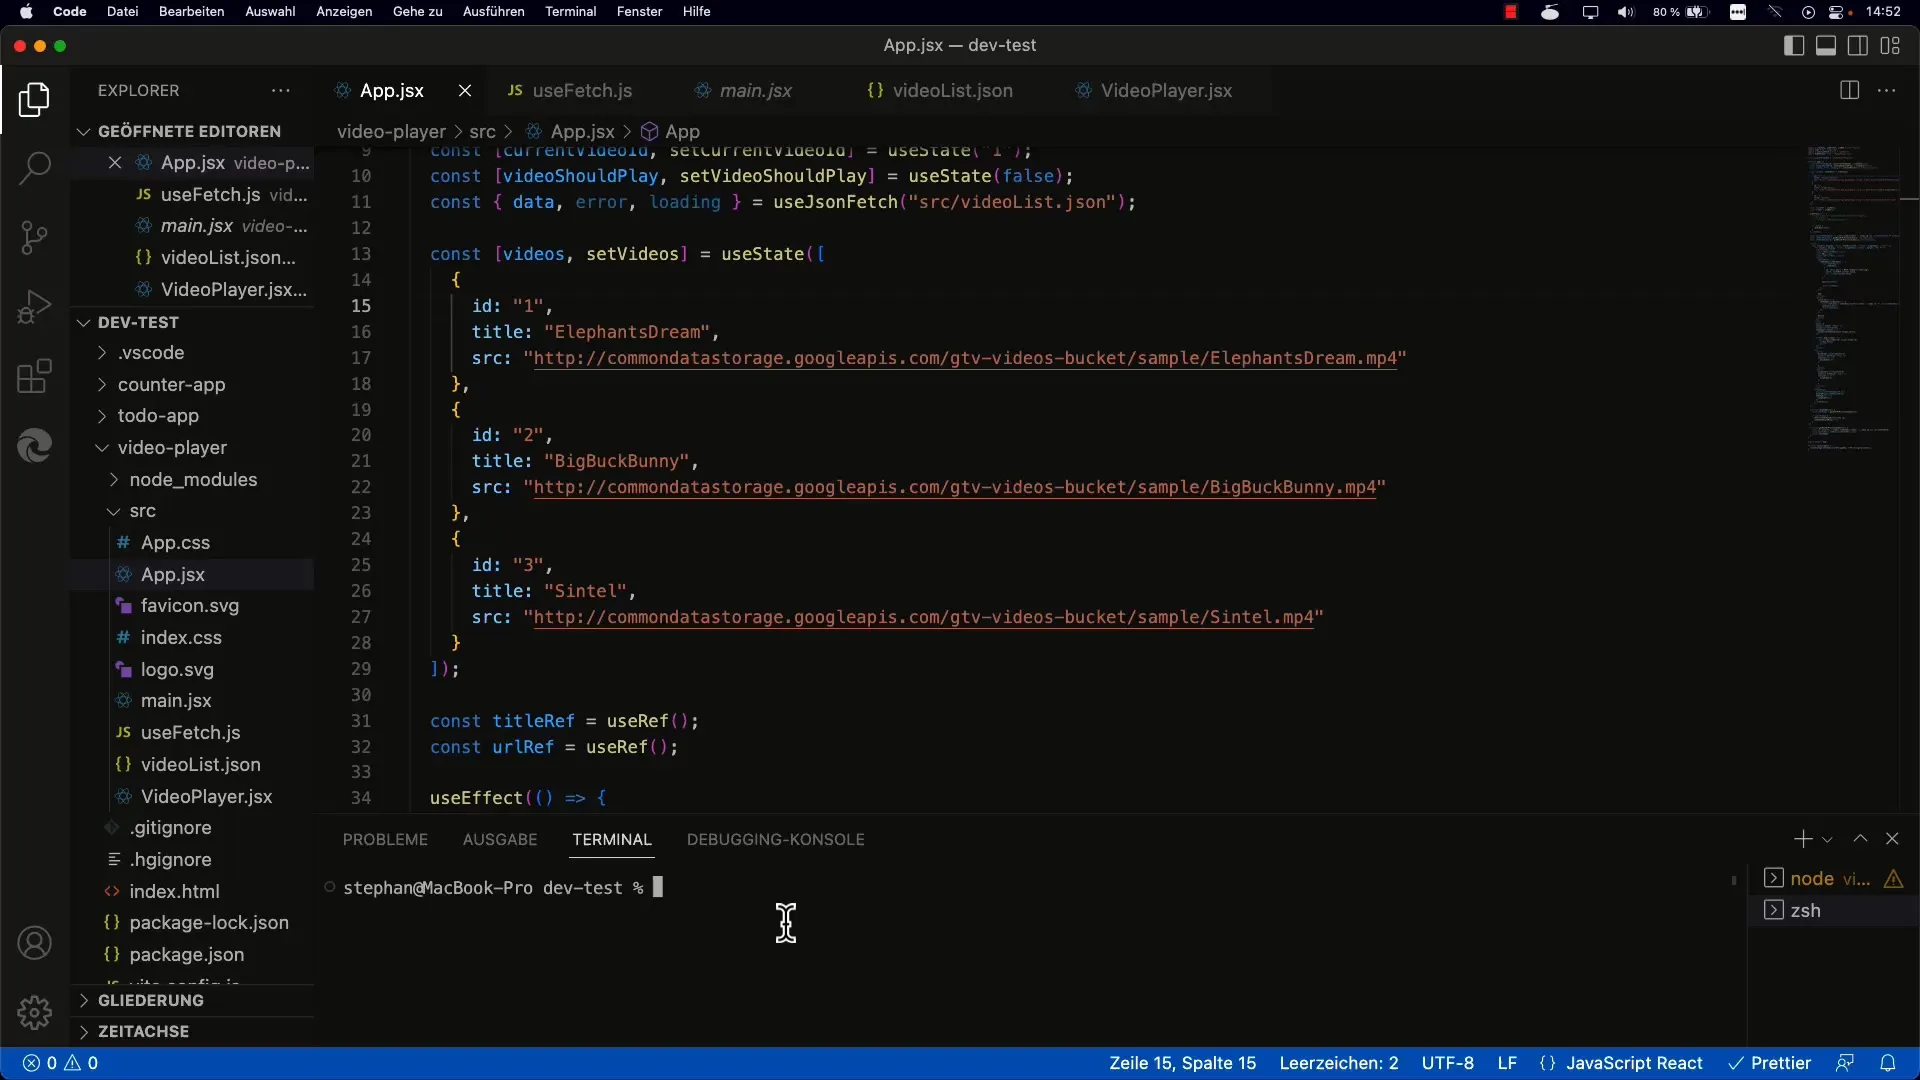This screenshot has height=1080, width=1920.
Task: Open the Manage gear settings icon
Action: pyautogui.click(x=34, y=1013)
